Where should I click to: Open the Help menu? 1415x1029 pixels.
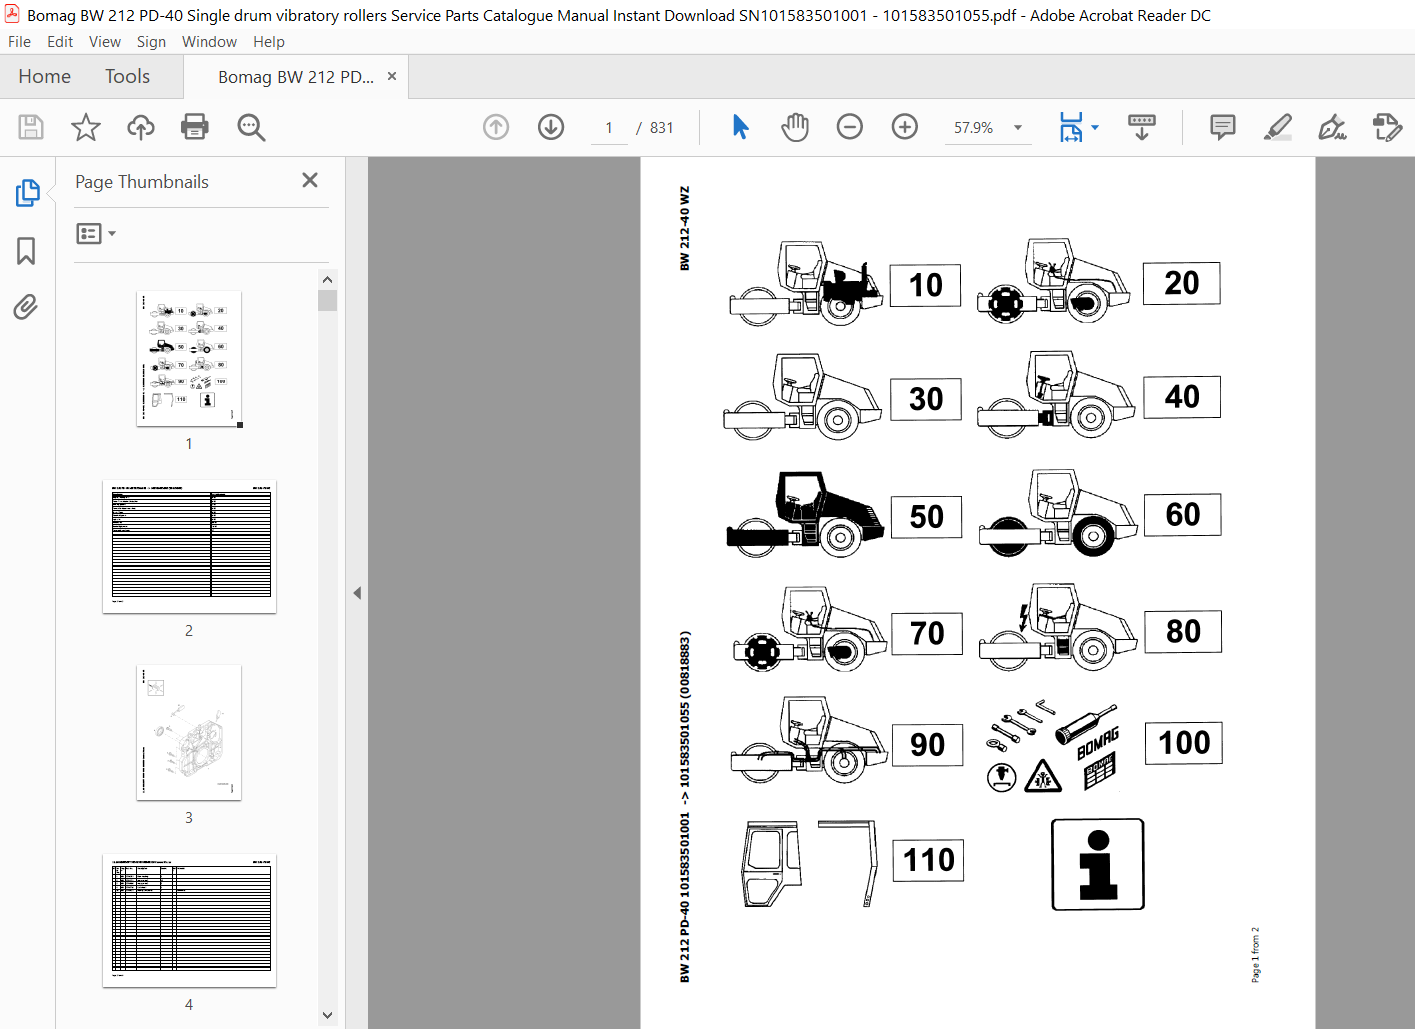point(269,42)
